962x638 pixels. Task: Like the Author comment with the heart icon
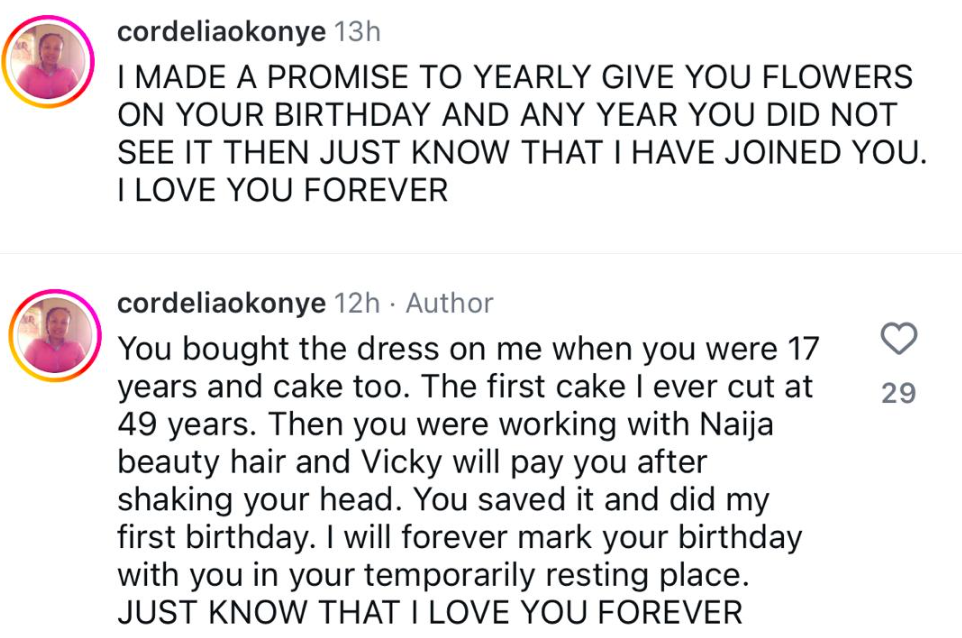[x=898, y=340]
